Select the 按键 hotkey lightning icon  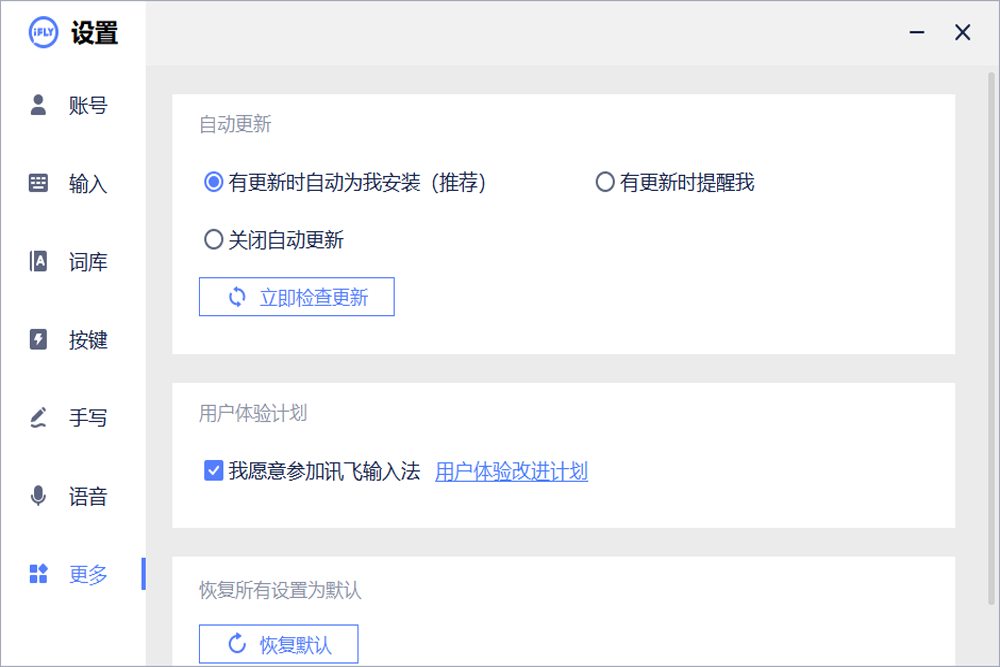(x=39, y=340)
